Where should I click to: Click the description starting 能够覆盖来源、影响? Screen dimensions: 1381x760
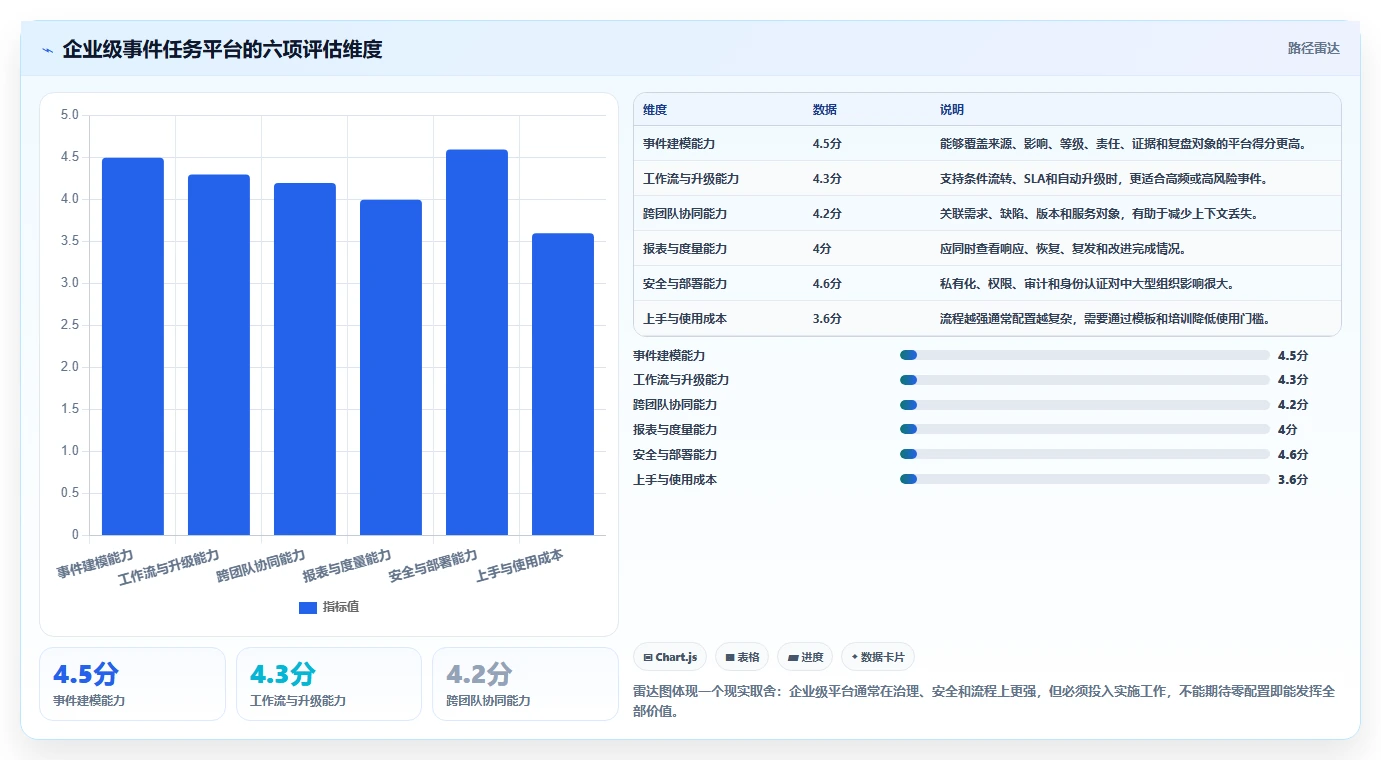tap(1125, 143)
